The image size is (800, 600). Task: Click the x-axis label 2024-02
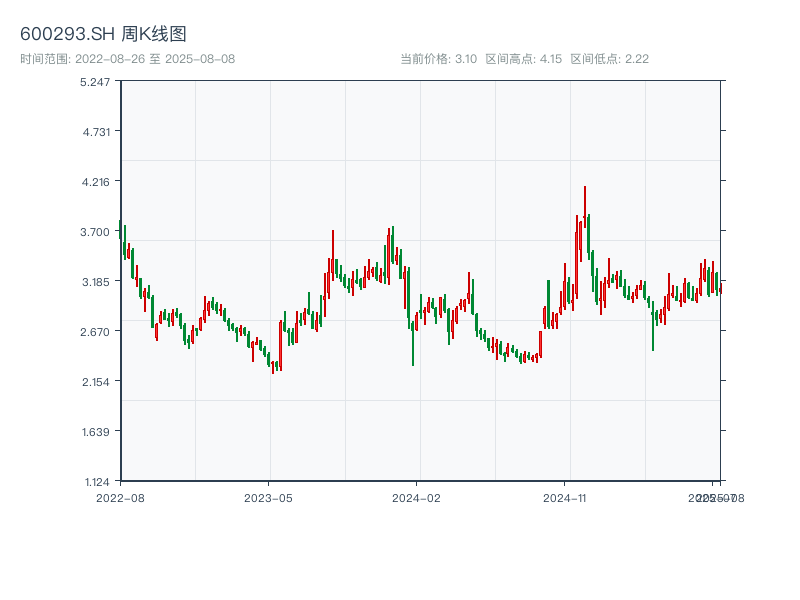coord(416,498)
